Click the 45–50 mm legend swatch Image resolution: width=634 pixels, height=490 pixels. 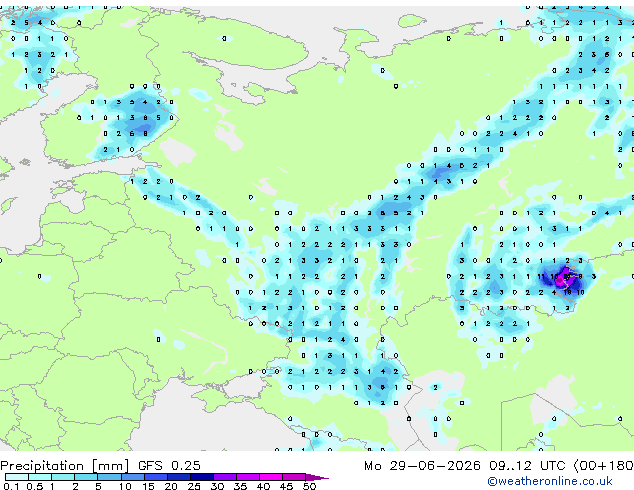point(294,477)
